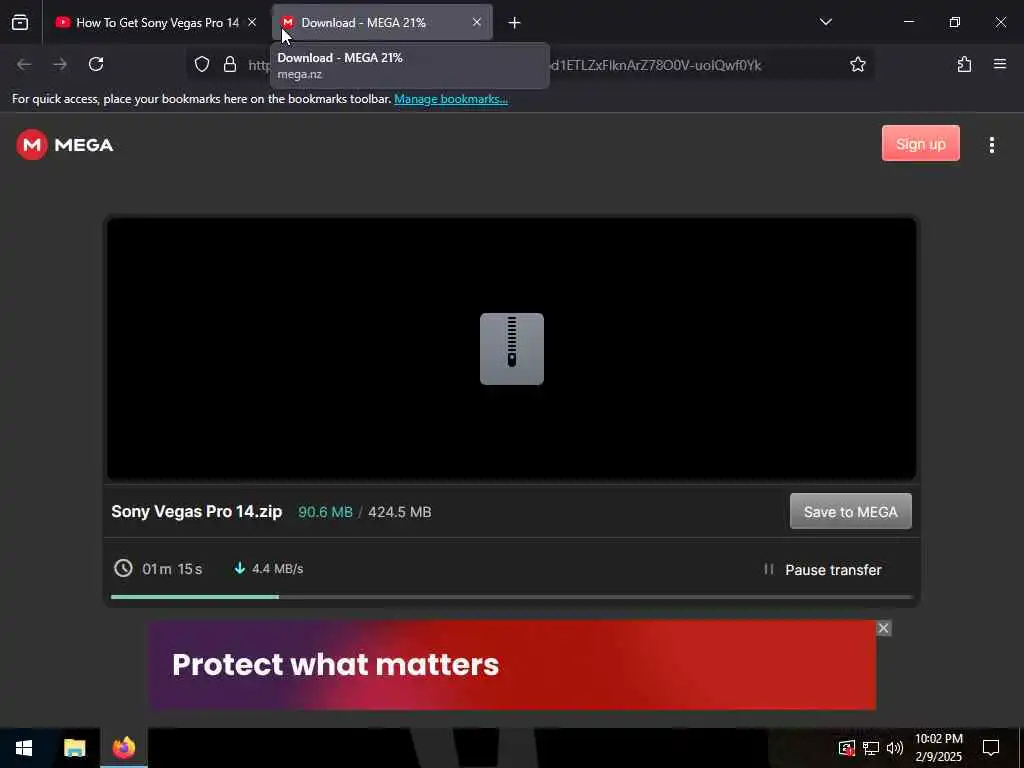Go forward one page
This screenshot has height=768, width=1024.
click(x=60, y=64)
